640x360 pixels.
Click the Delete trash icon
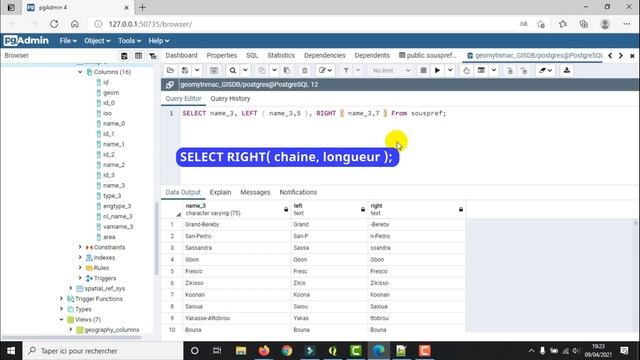(304, 70)
